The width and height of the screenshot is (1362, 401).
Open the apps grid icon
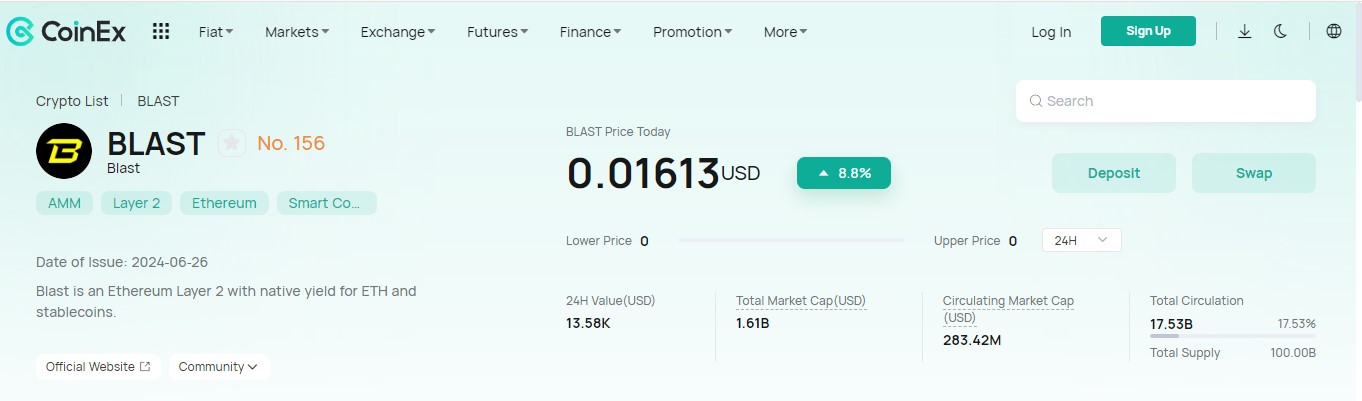click(x=161, y=32)
